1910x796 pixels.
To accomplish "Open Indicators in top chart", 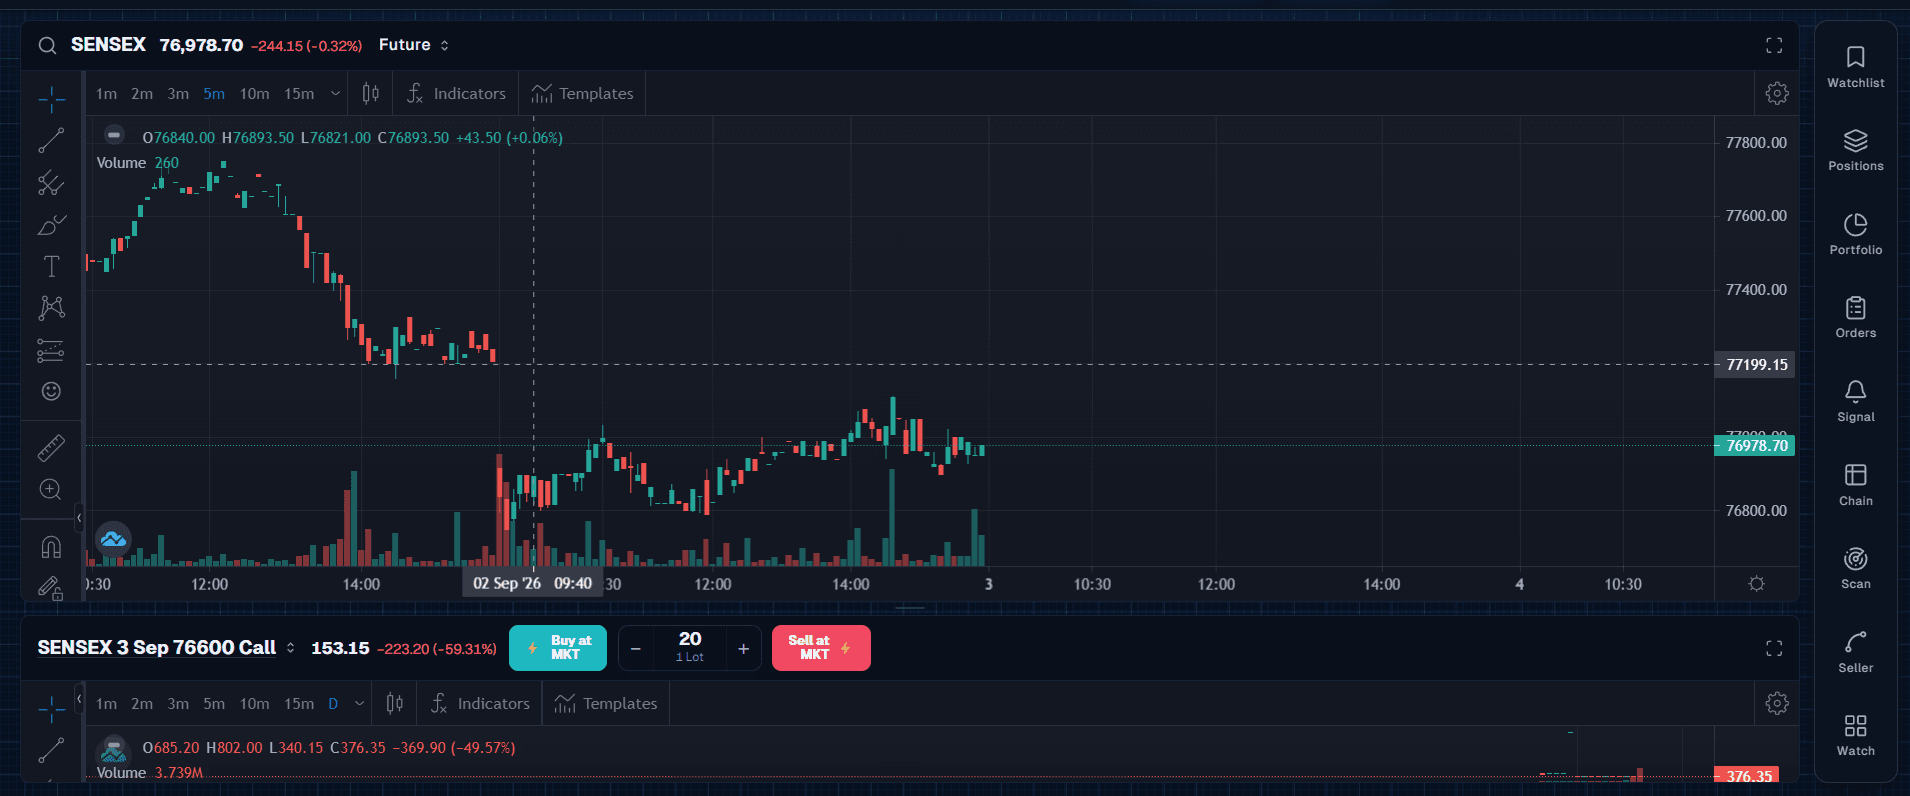I will (x=457, y=93).
